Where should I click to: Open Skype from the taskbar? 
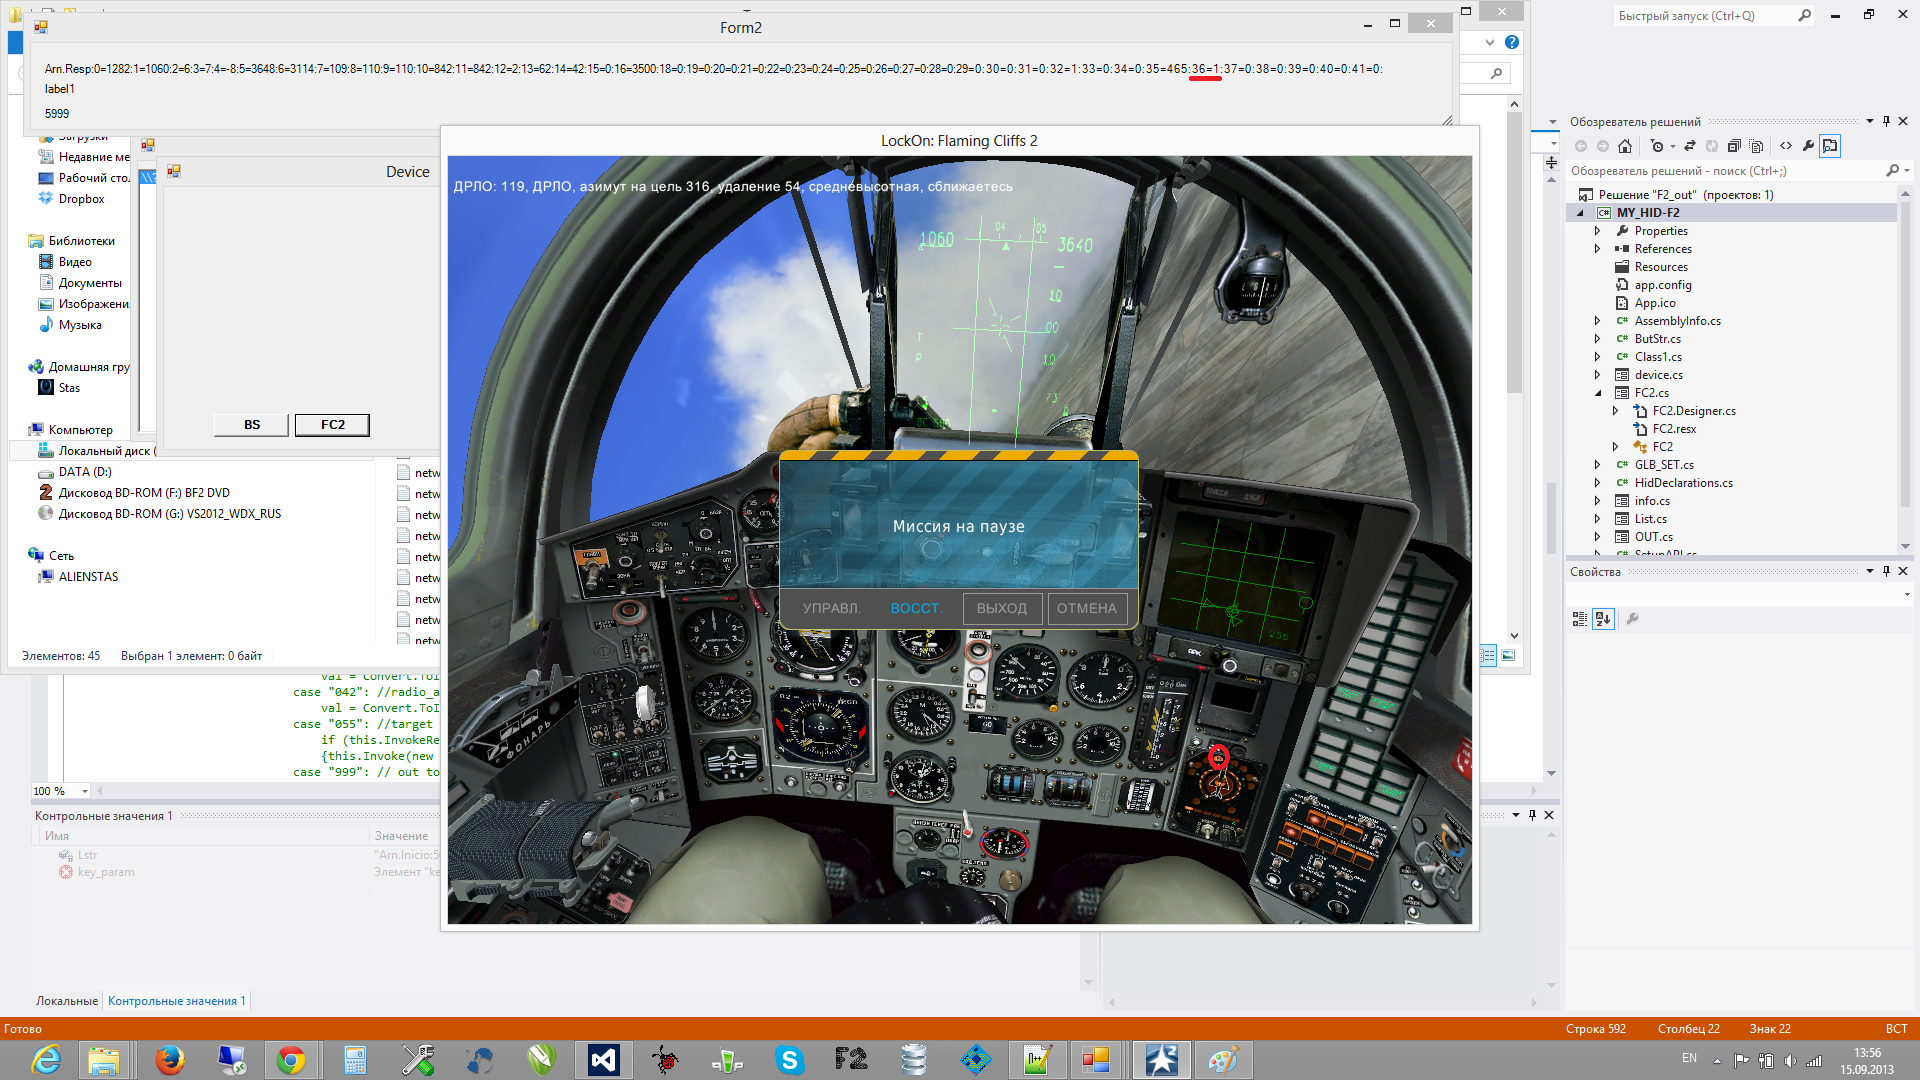point(790,1060)
